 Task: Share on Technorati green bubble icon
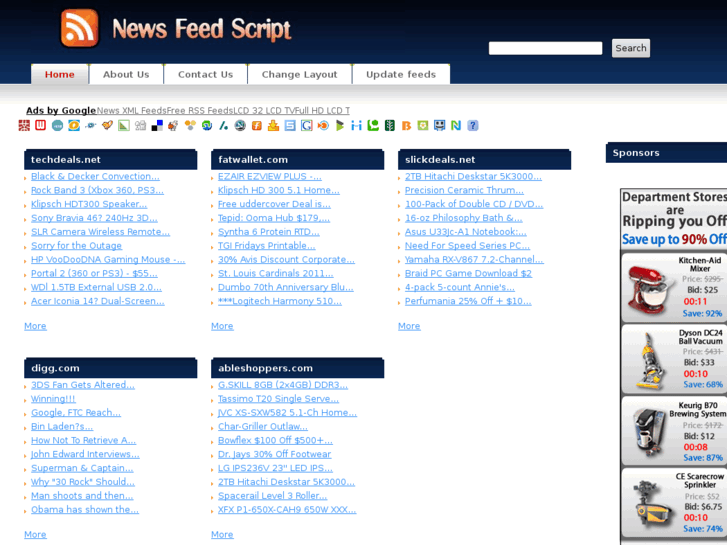pos(373,125)
